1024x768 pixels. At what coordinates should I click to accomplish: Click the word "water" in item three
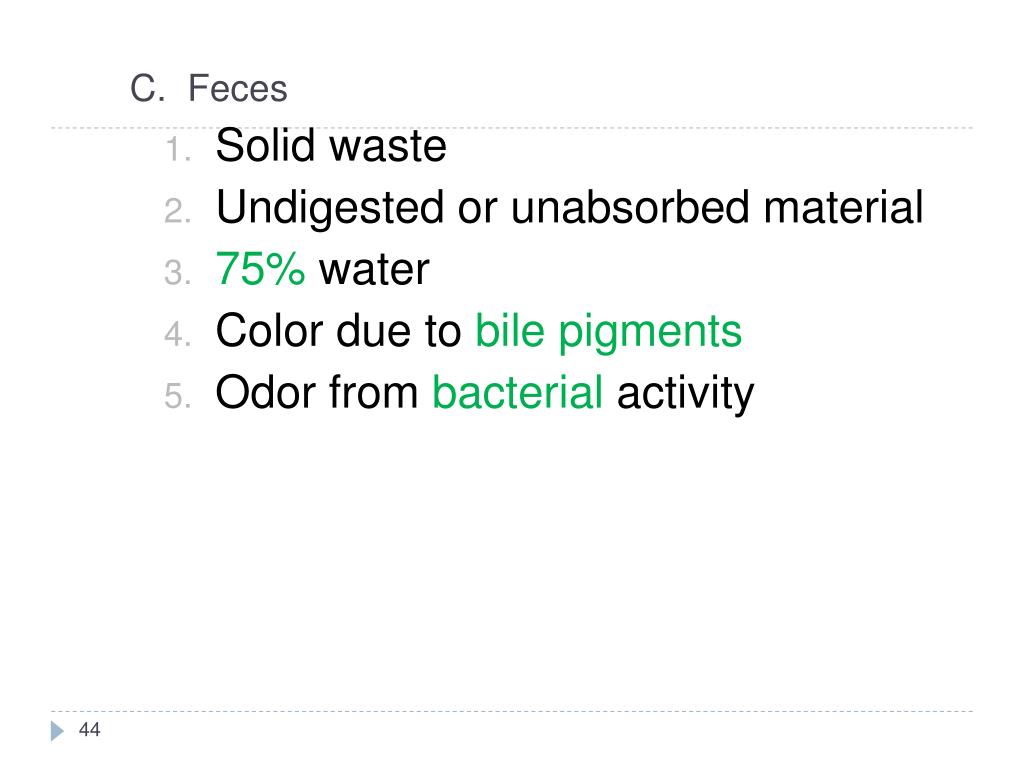[374, 270]
